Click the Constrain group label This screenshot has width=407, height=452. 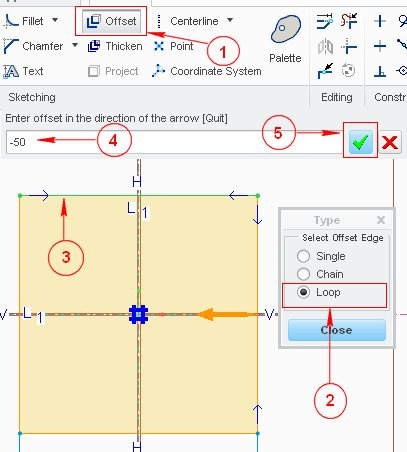tap(390, 97)
